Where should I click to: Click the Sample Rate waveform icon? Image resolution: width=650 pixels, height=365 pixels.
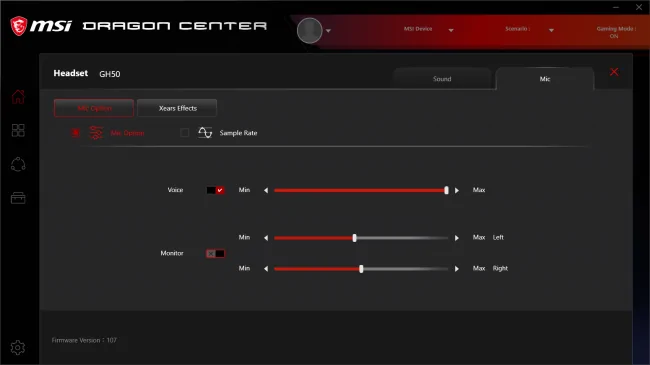205,133
